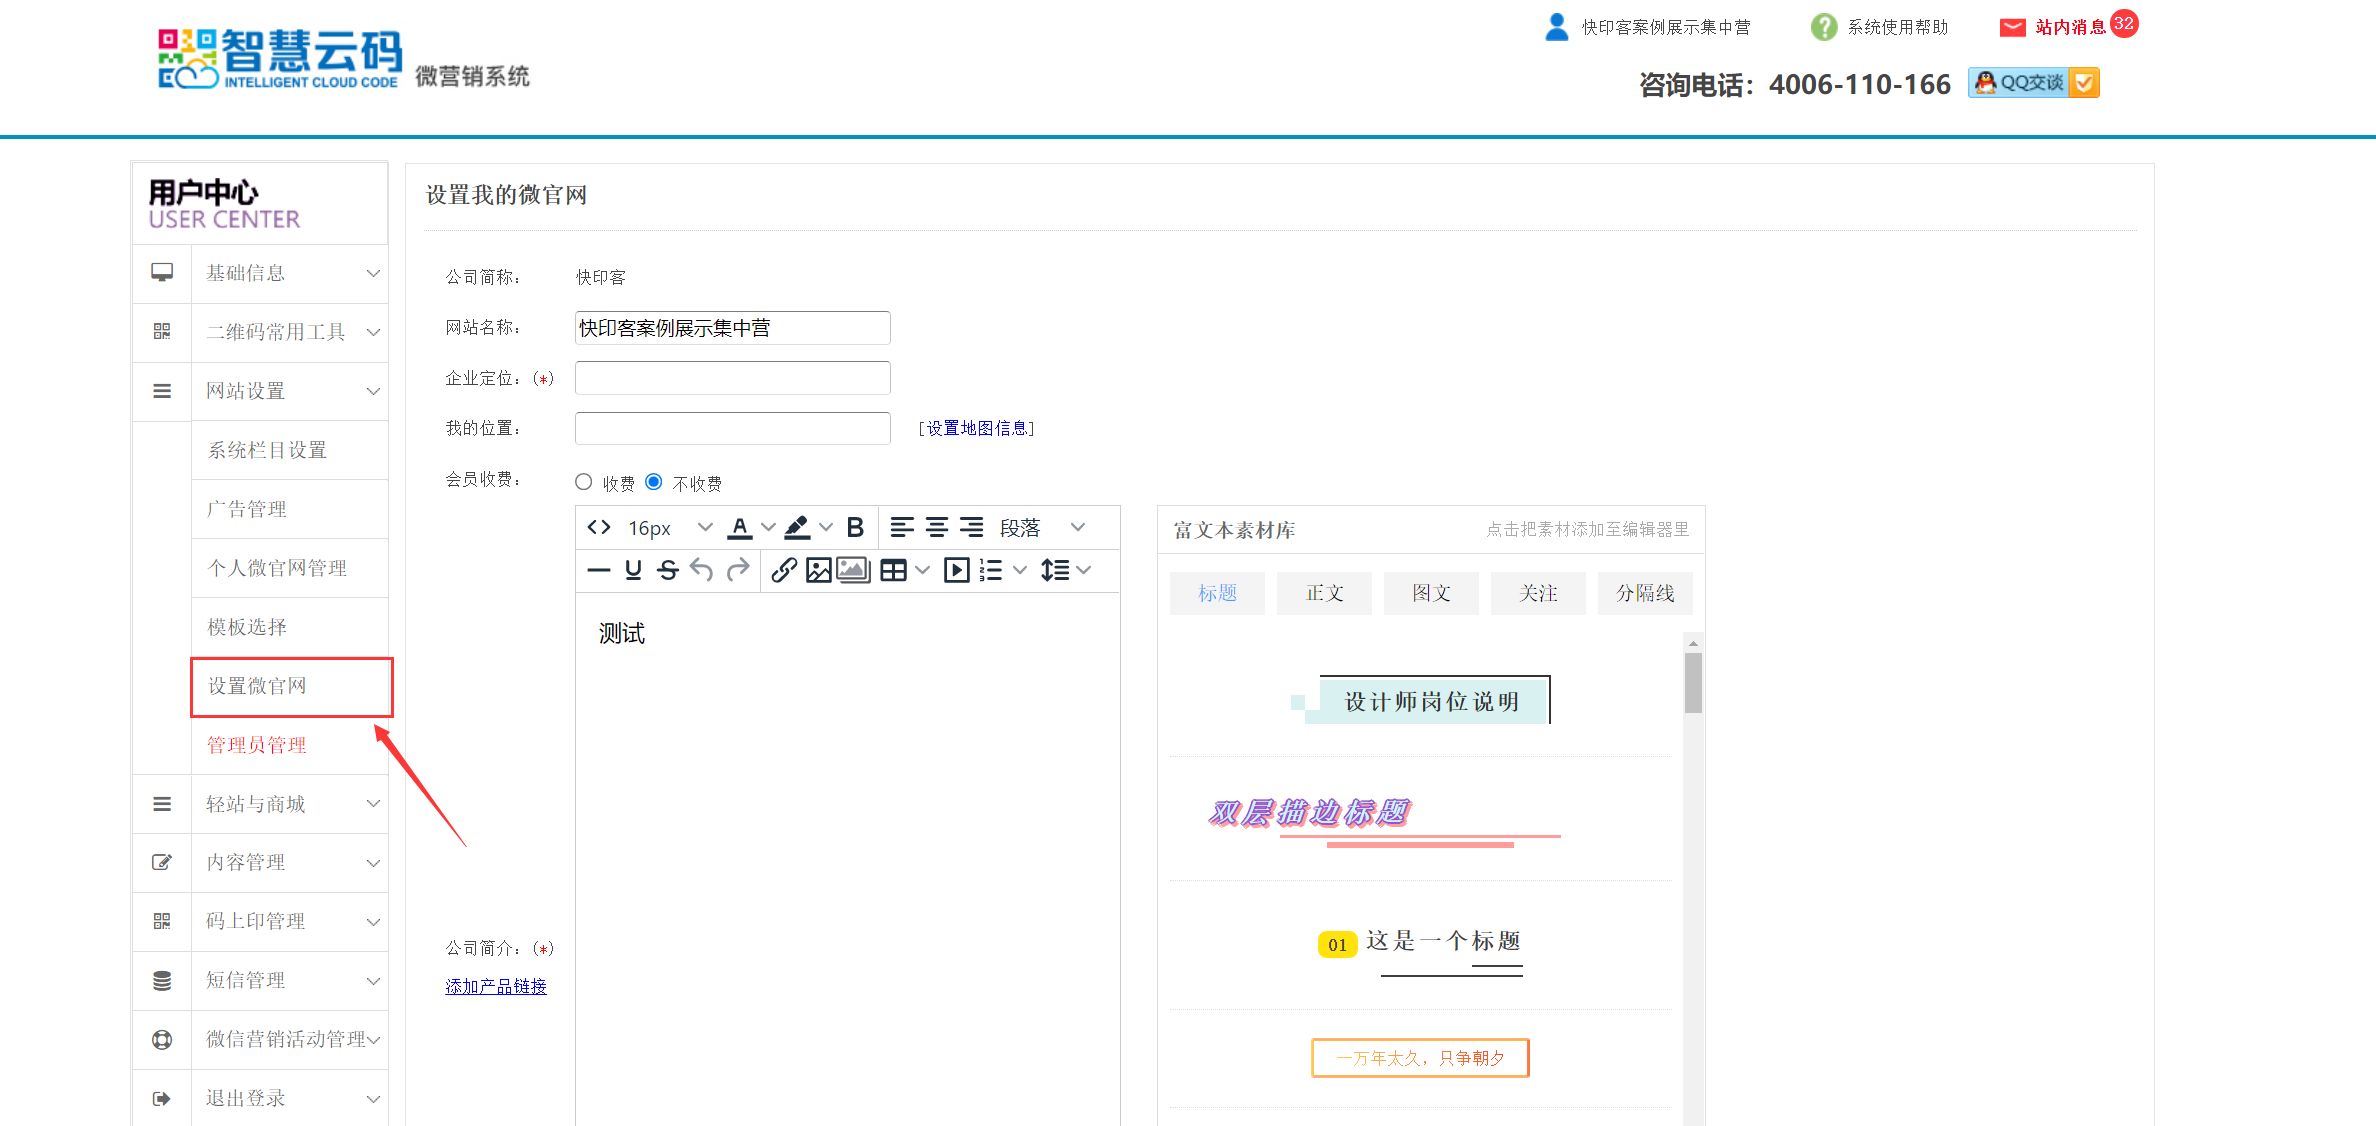Click the 企业定位 input field
The image size is (2376, 1126).
732,378
